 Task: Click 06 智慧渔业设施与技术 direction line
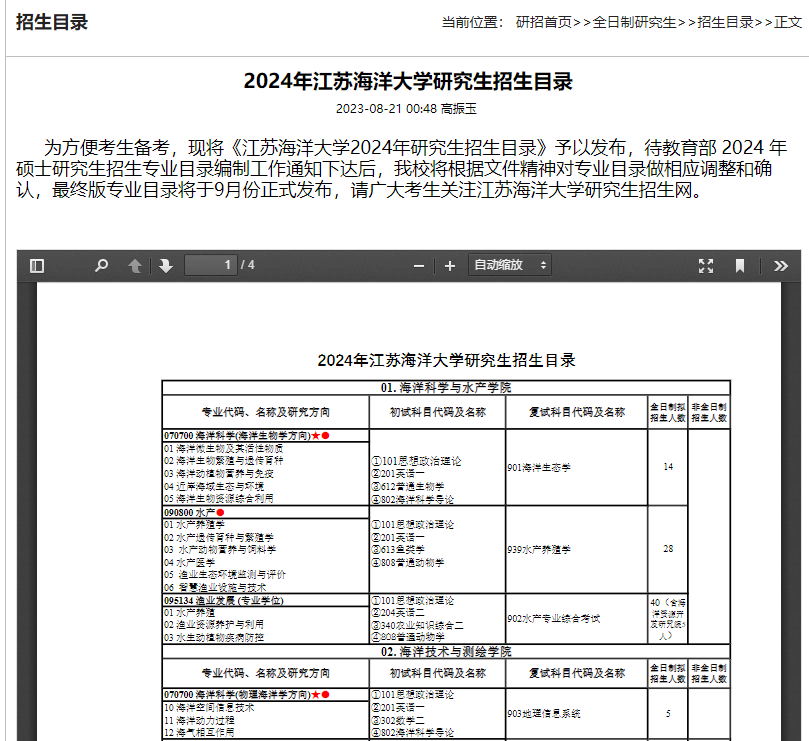tap(215, 587)
